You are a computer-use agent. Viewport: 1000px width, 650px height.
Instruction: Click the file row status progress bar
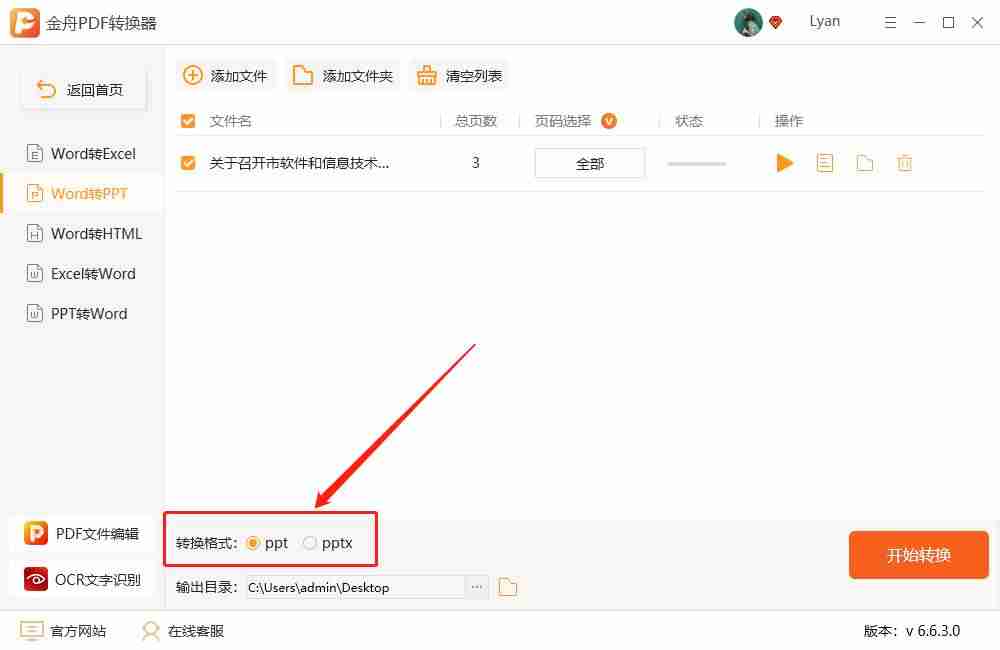coord(696,164)
